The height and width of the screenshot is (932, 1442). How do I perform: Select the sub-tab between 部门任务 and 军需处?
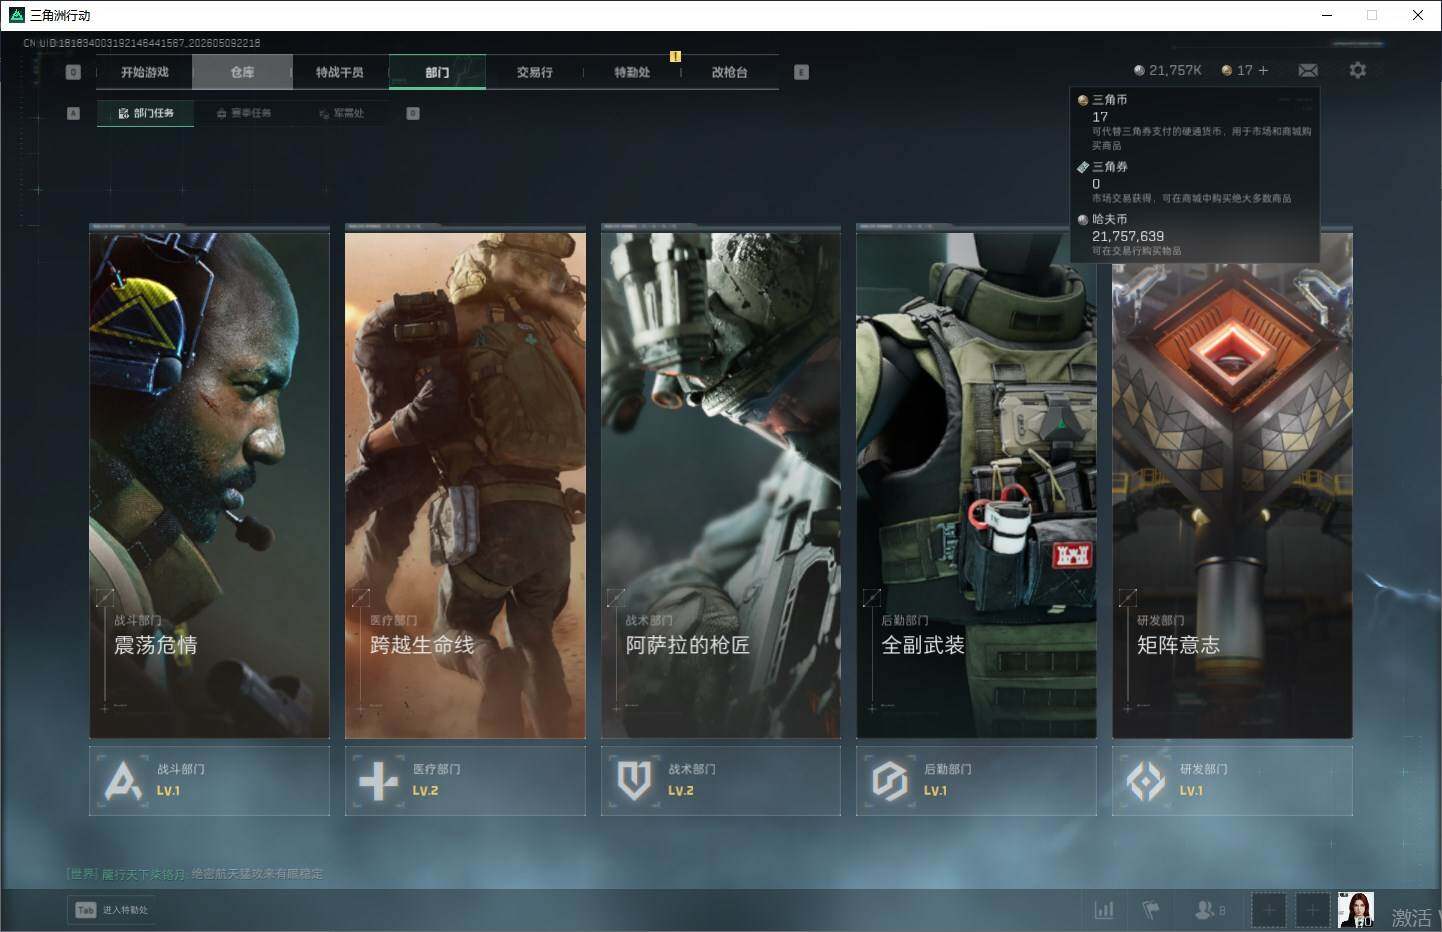coord(244,113)
